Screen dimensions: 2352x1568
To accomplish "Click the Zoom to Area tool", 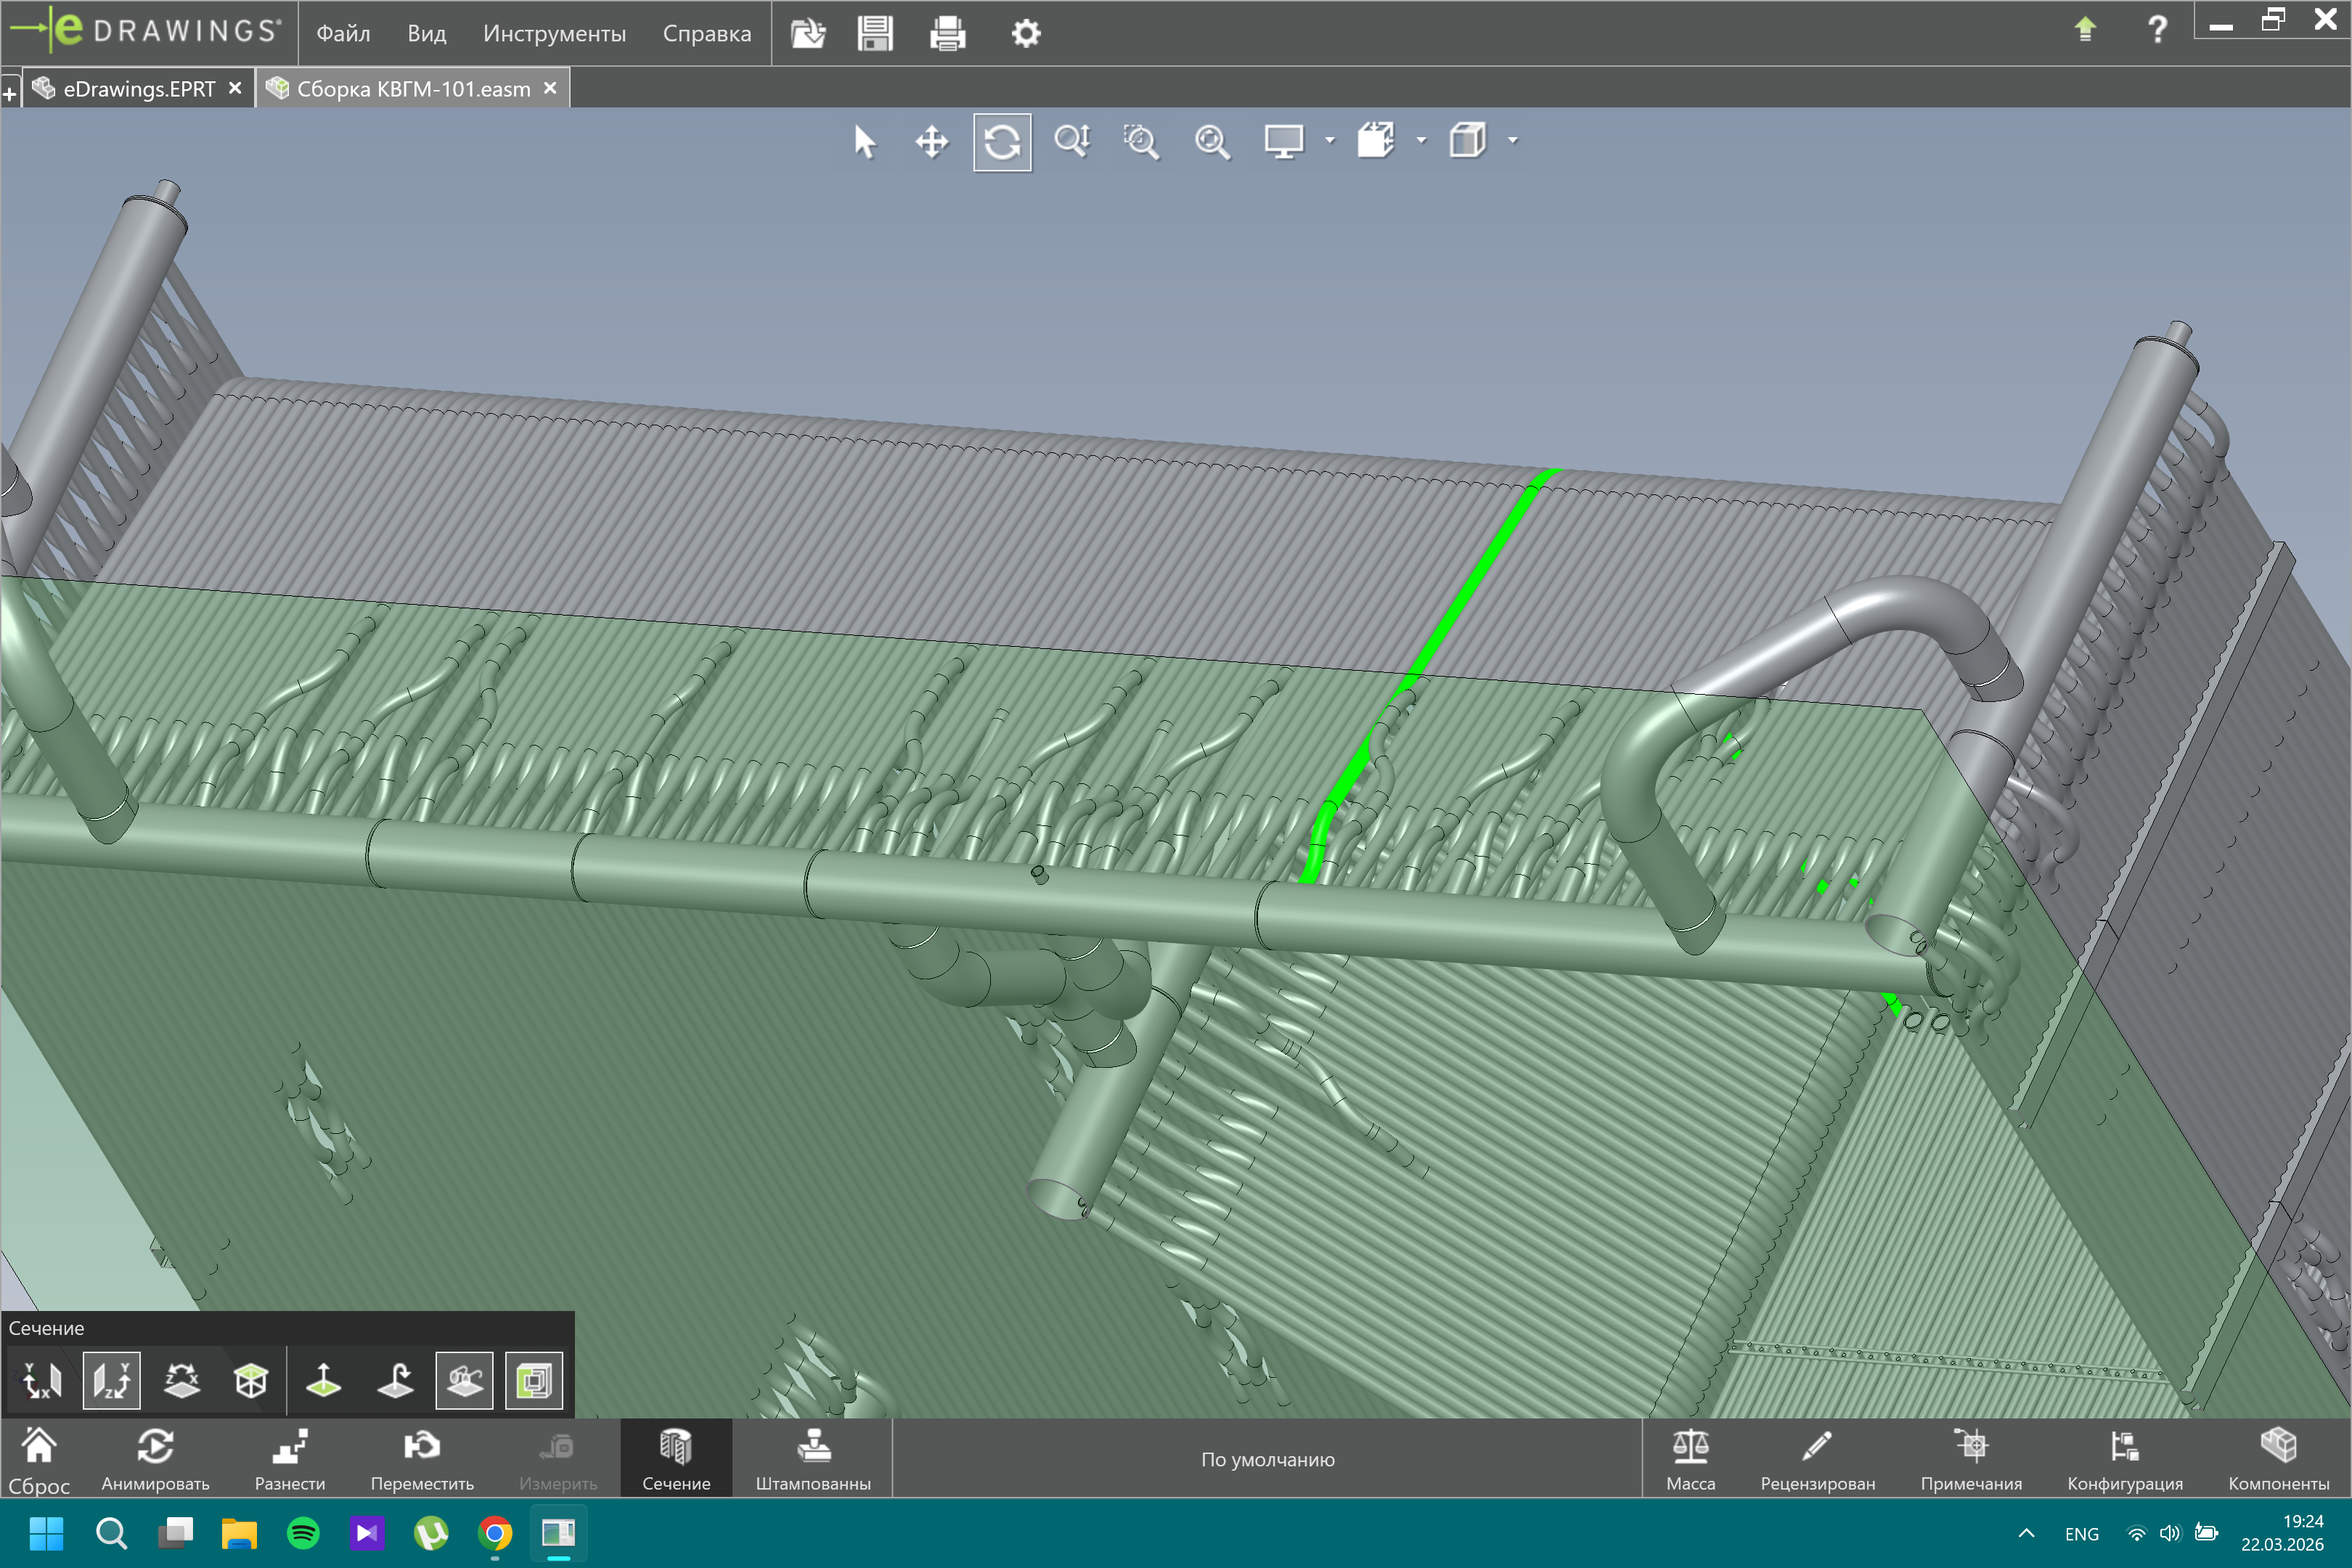I will (1140, 142).
